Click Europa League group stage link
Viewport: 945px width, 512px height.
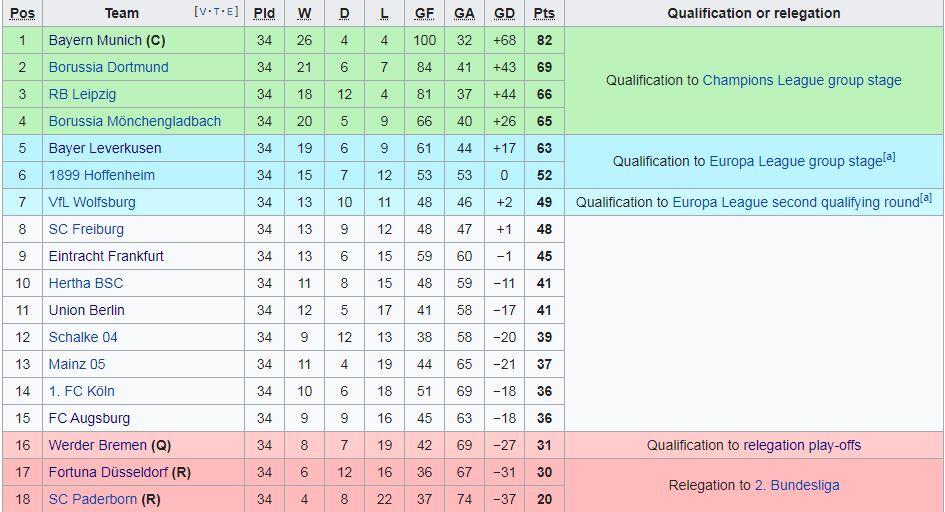796,161
